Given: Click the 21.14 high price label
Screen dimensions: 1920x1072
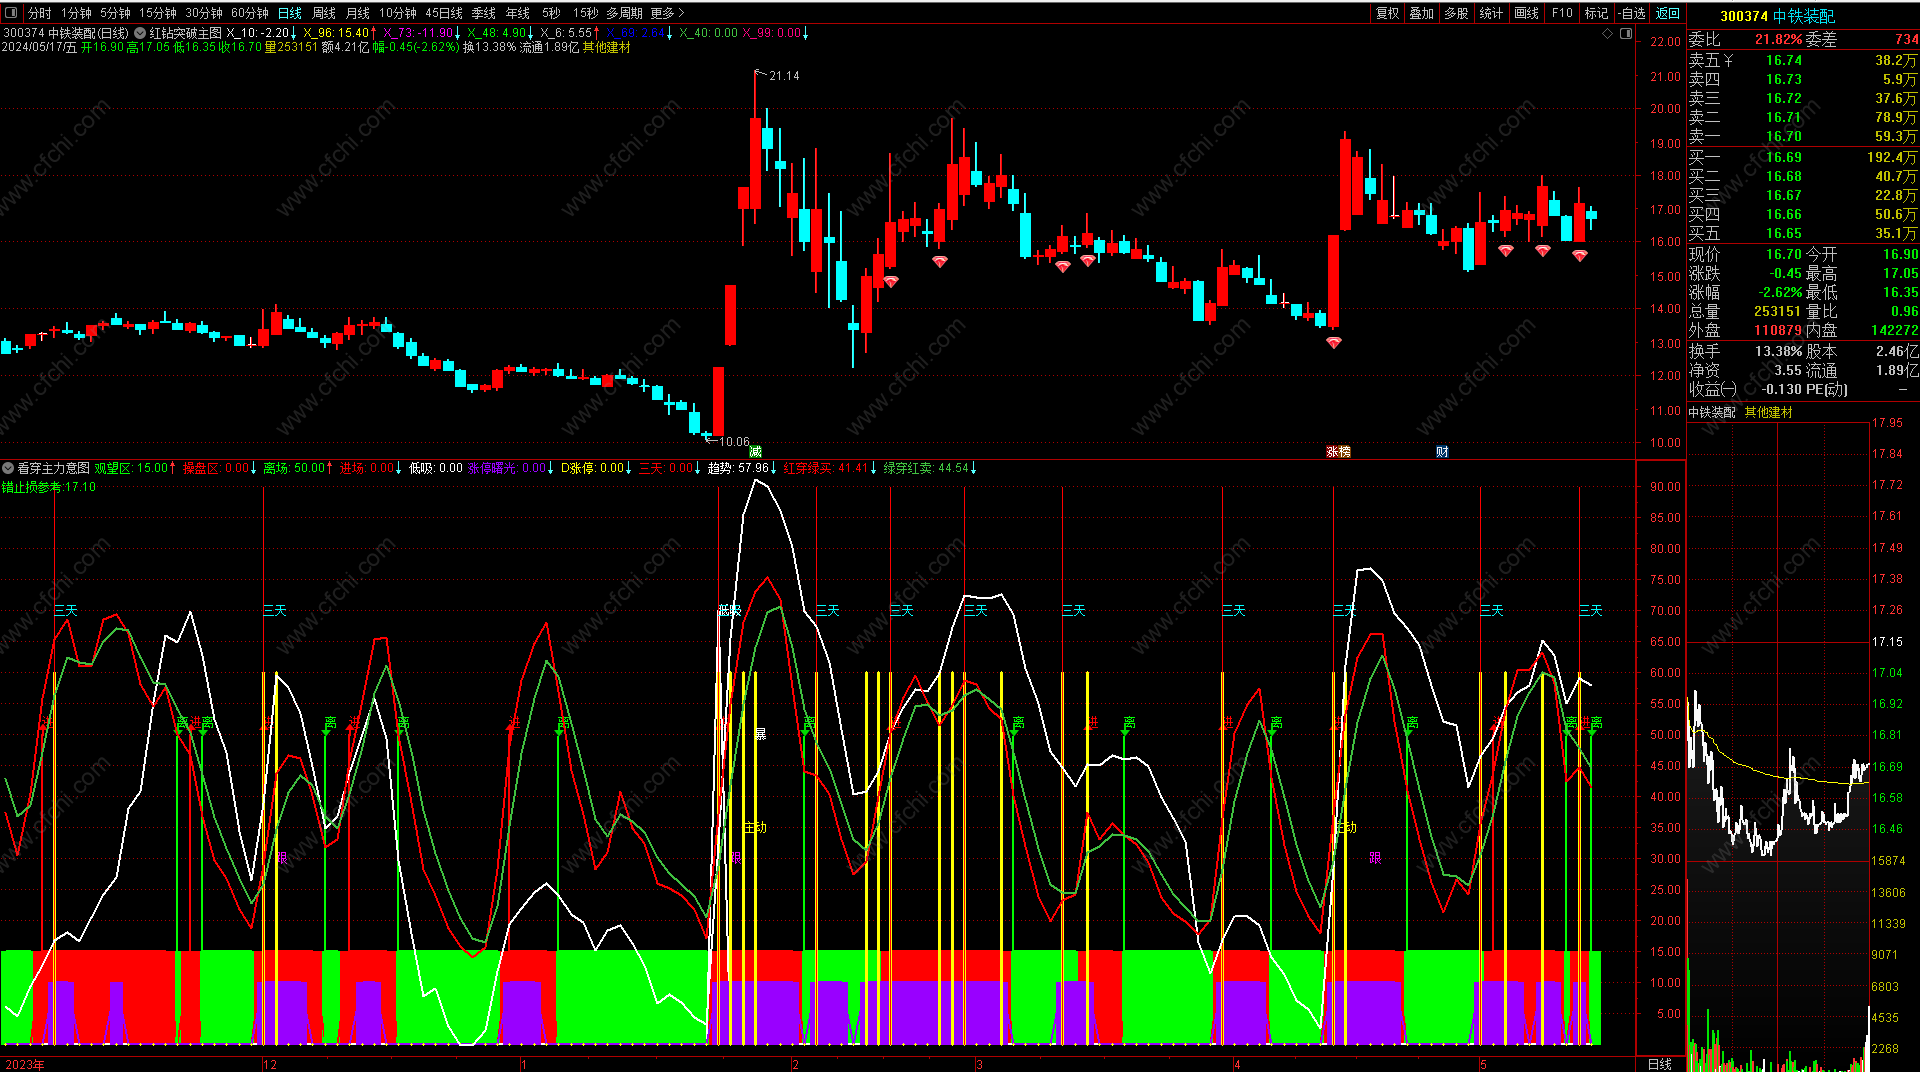Looking at the screenshot, I should [x=784, y=76].
